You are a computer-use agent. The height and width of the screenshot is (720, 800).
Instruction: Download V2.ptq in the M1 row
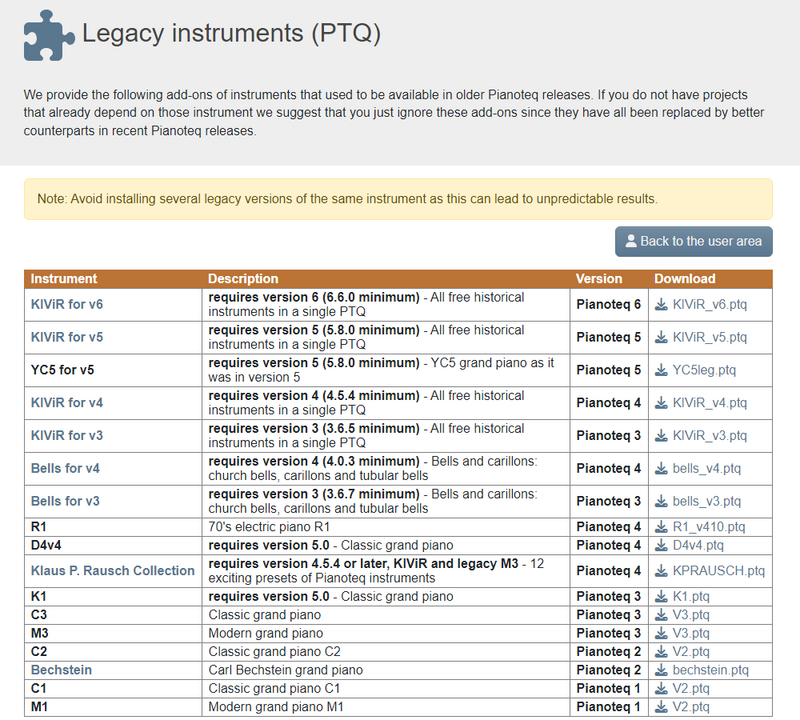tap(691, 707)
